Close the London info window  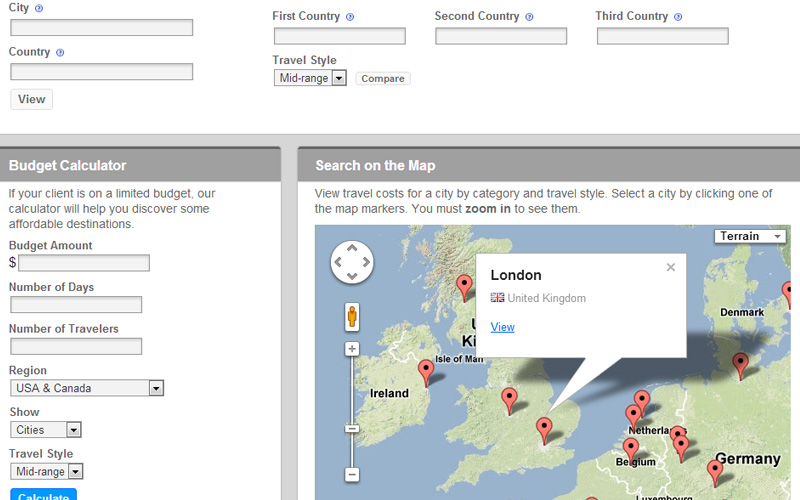coord(670,267)
